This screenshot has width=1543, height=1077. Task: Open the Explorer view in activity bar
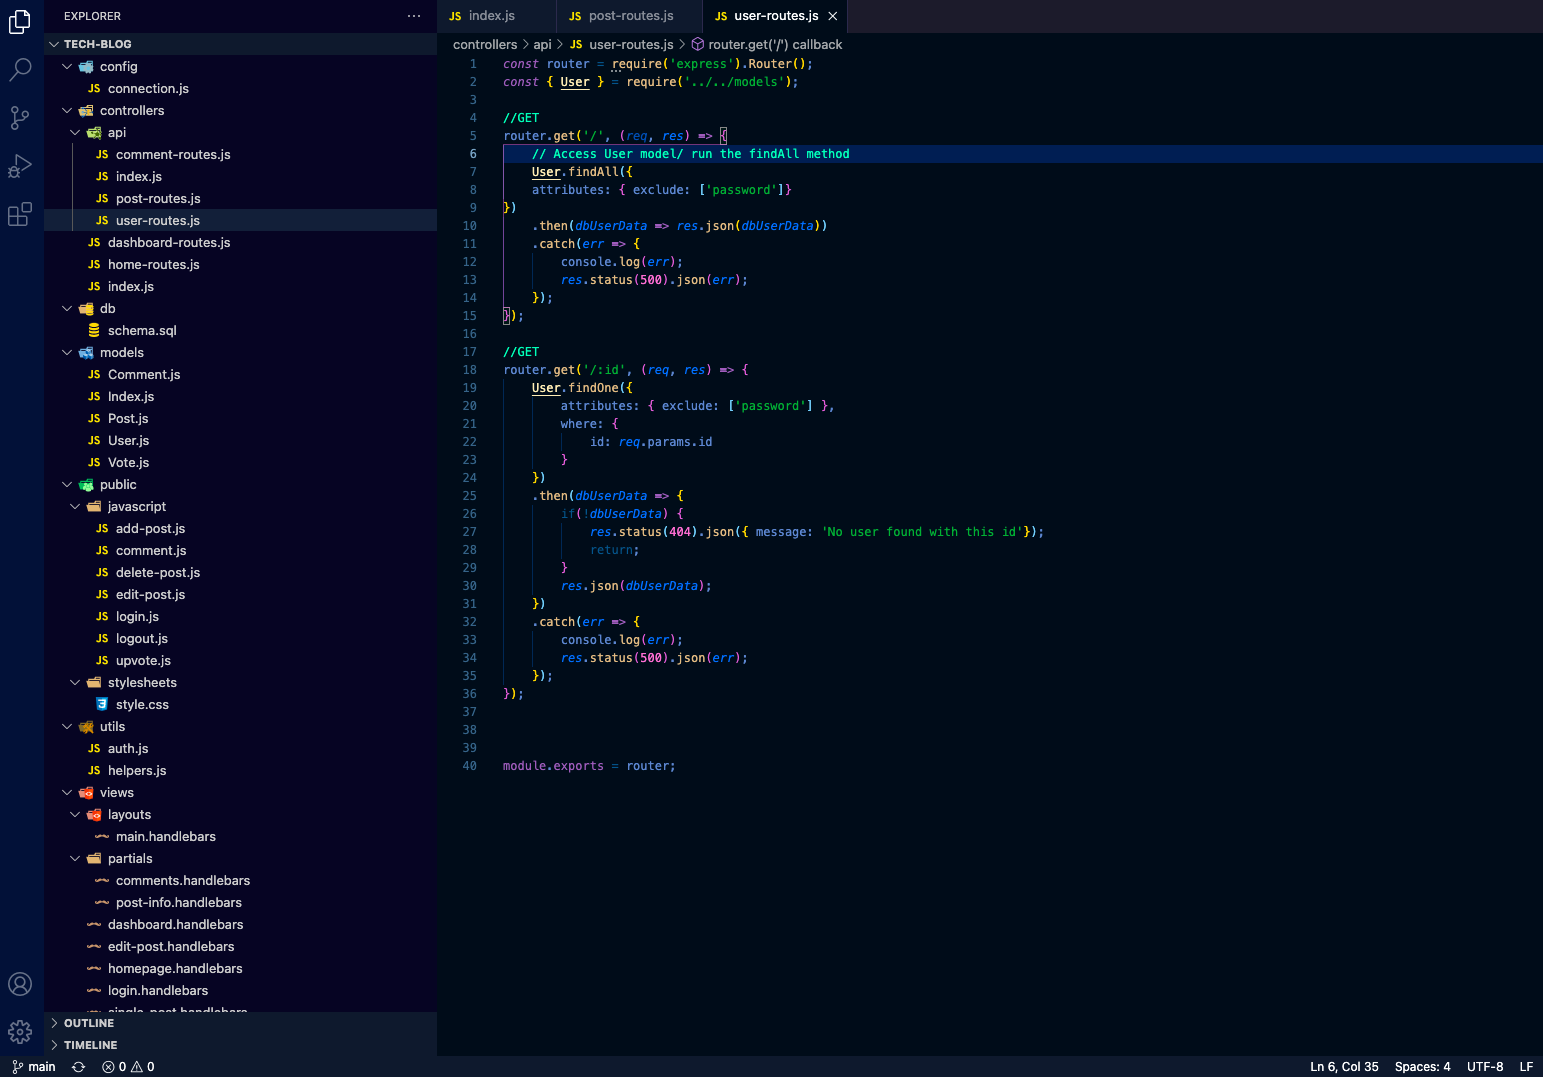click(x=20, y=21)
